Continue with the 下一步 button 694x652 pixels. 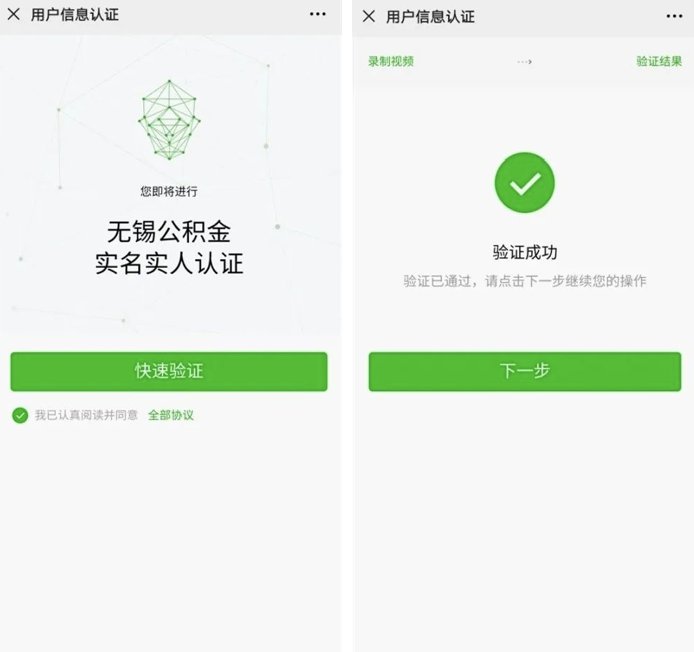[x=525, y=371]
